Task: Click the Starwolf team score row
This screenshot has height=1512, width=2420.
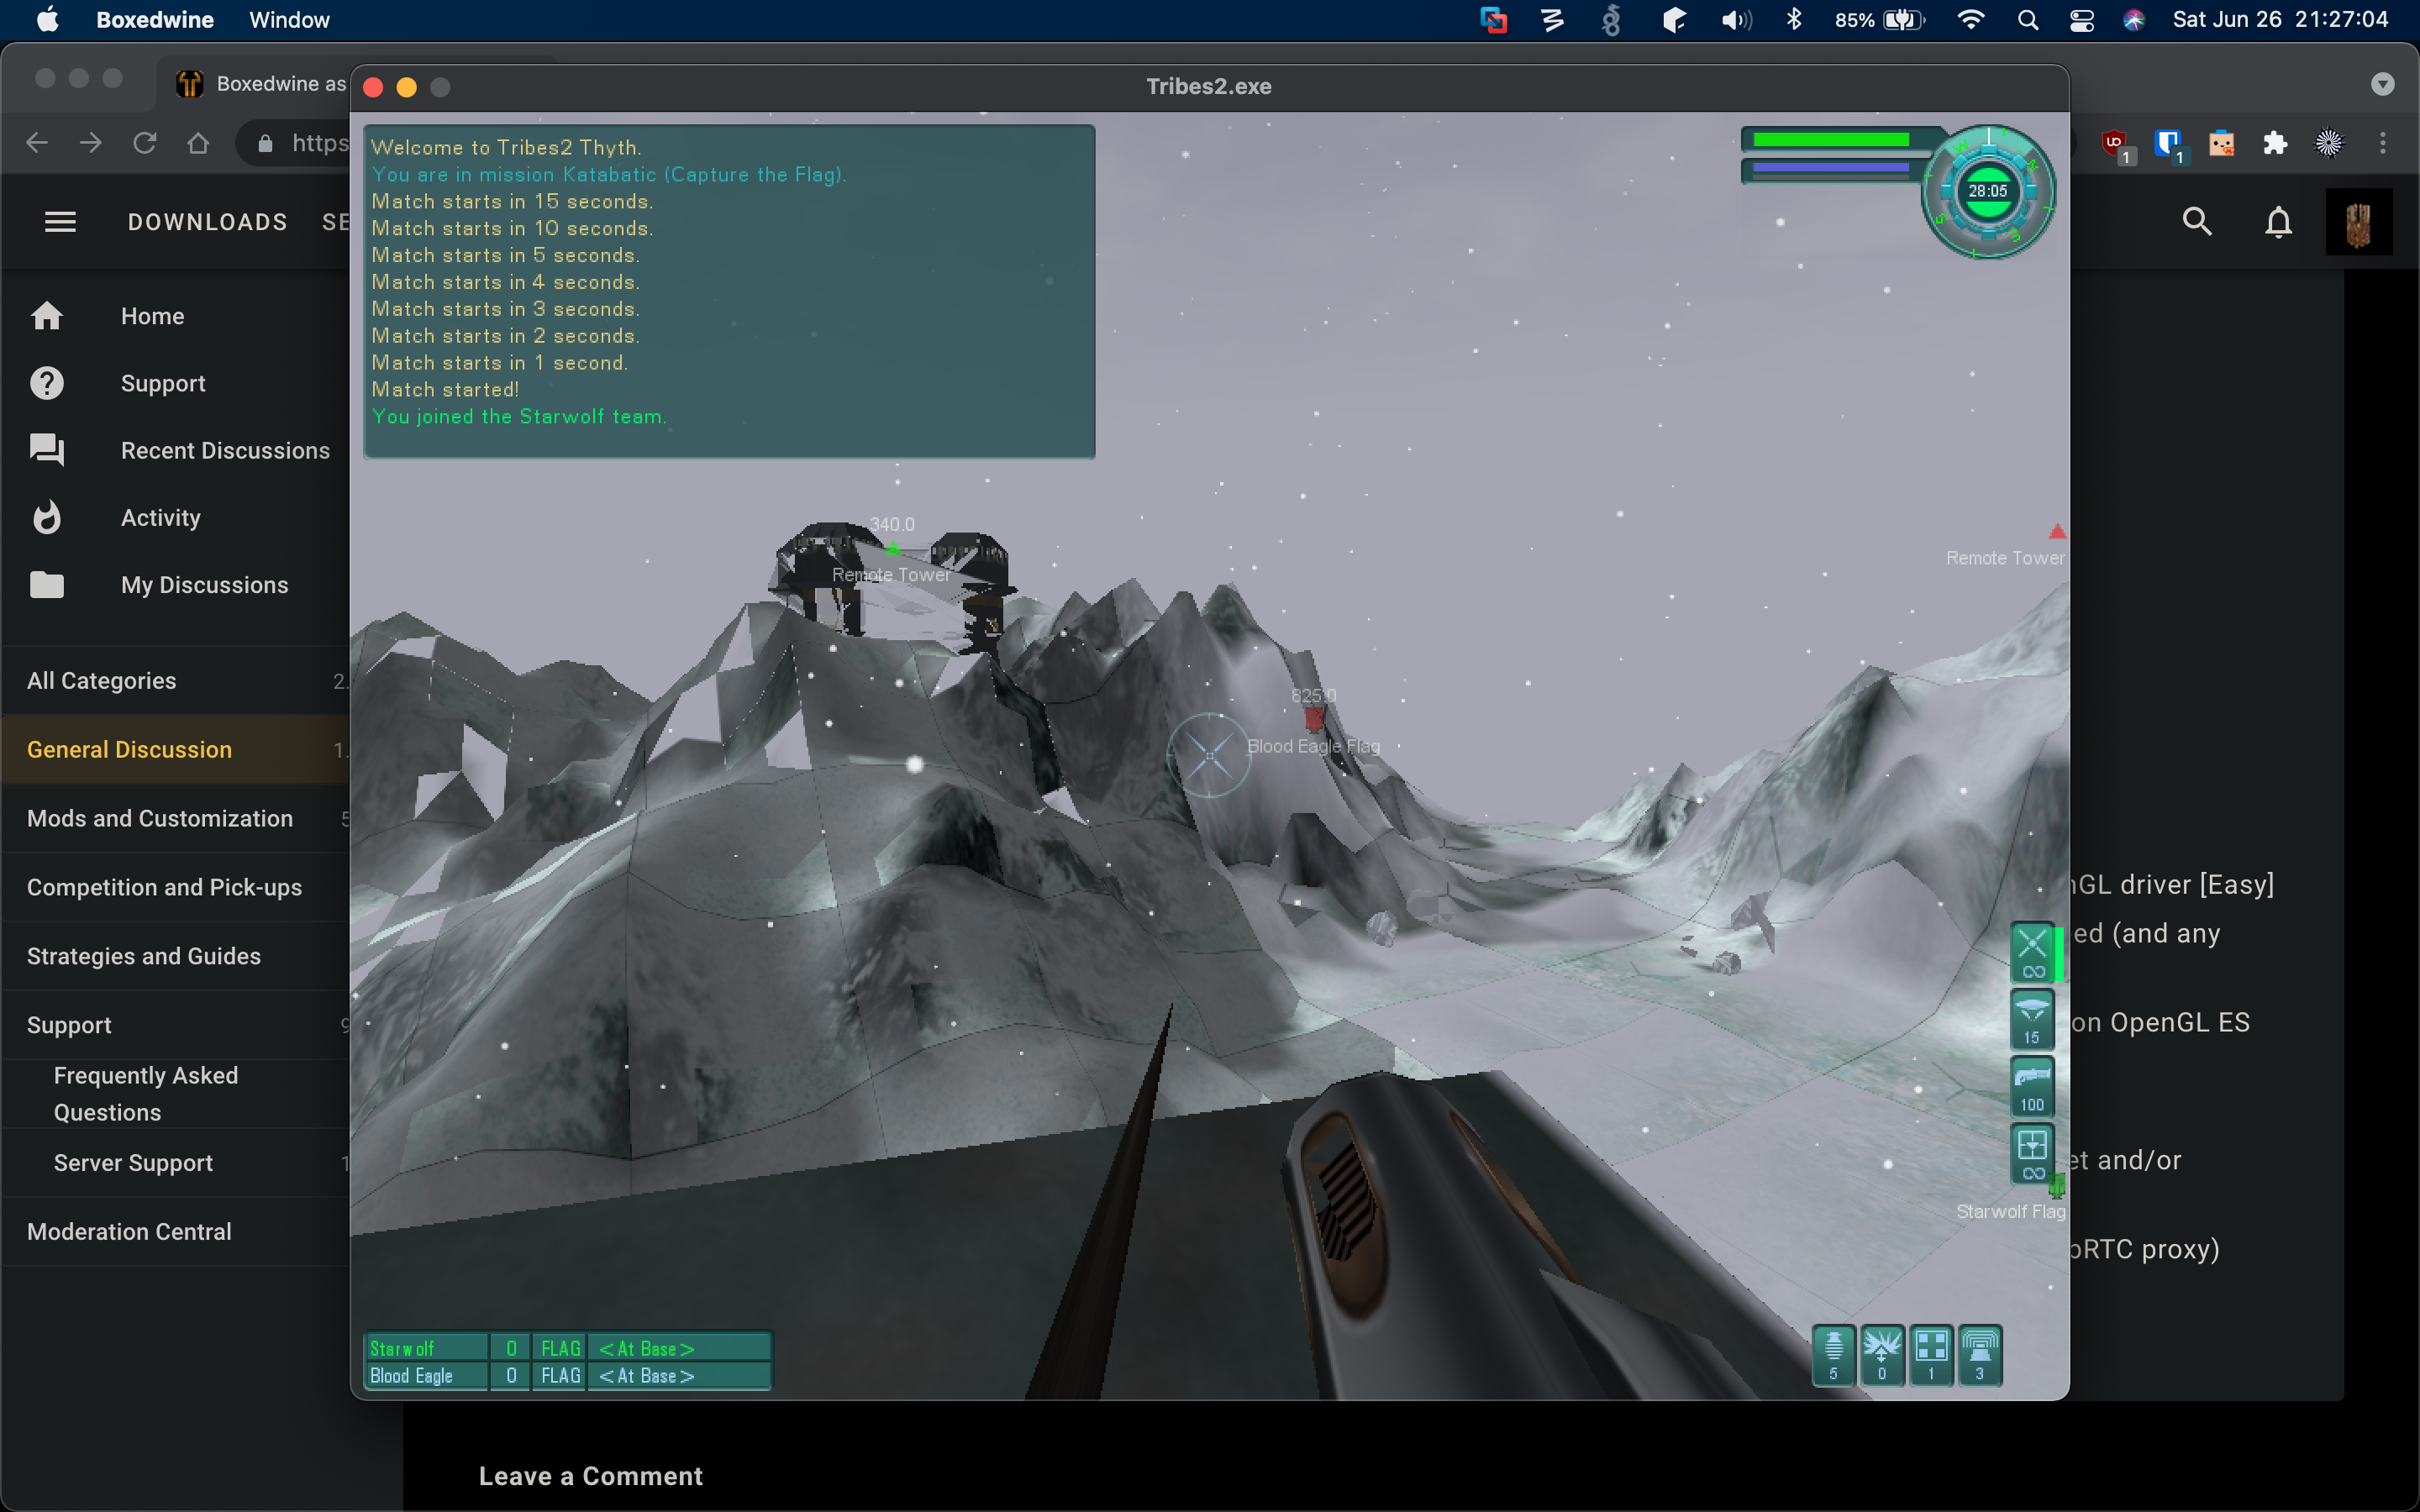Action: 568,1348
